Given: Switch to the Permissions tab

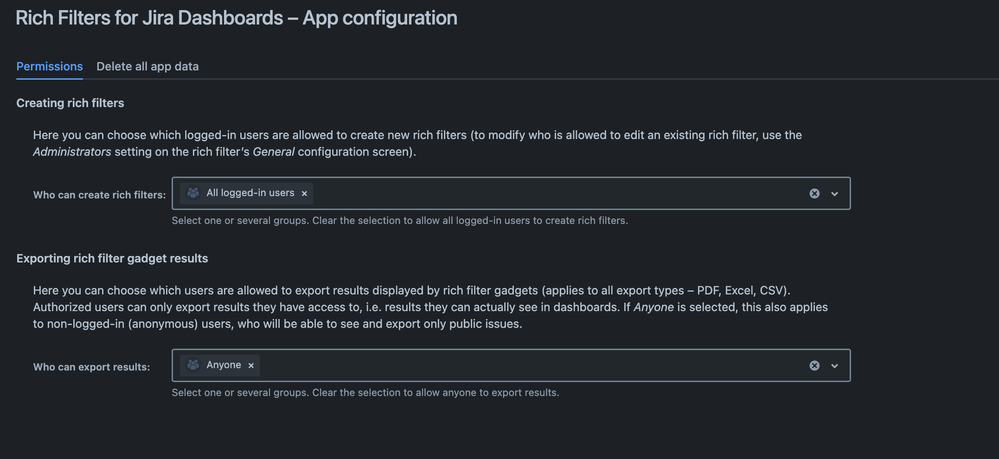Looking at the screenshot, I should coord(49,66).
